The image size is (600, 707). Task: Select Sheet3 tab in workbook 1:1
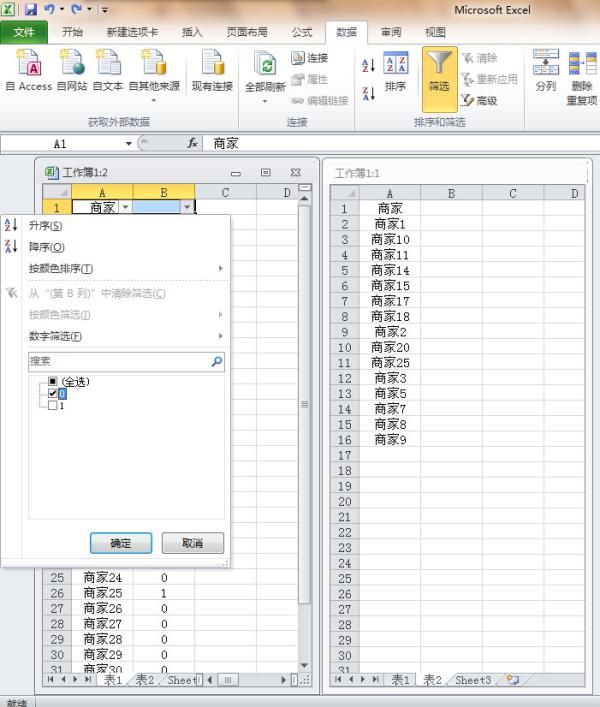click(473, 679)
